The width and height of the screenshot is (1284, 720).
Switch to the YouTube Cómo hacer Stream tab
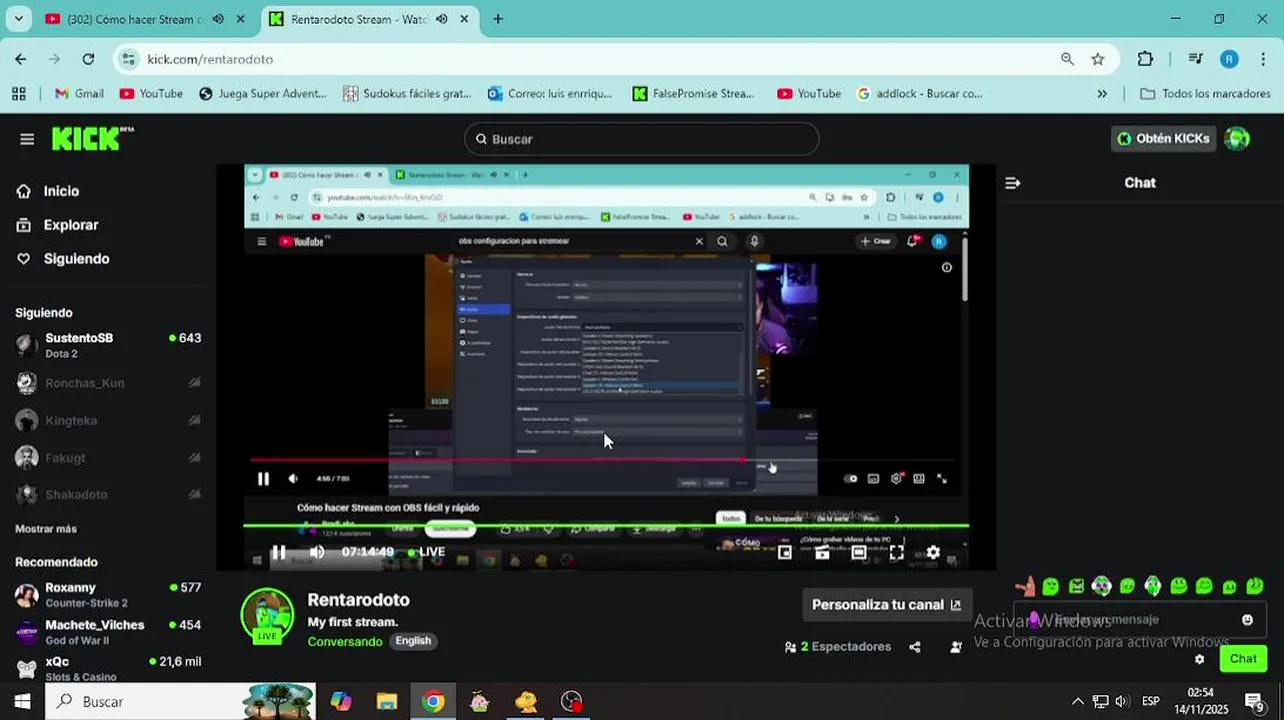click(x=136, y=19)
